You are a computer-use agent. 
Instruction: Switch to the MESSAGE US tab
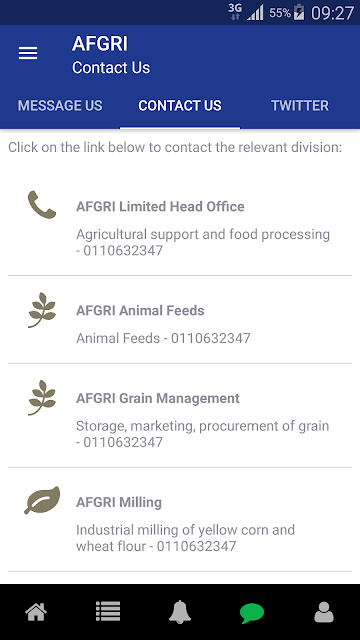[x=60, y=106]
